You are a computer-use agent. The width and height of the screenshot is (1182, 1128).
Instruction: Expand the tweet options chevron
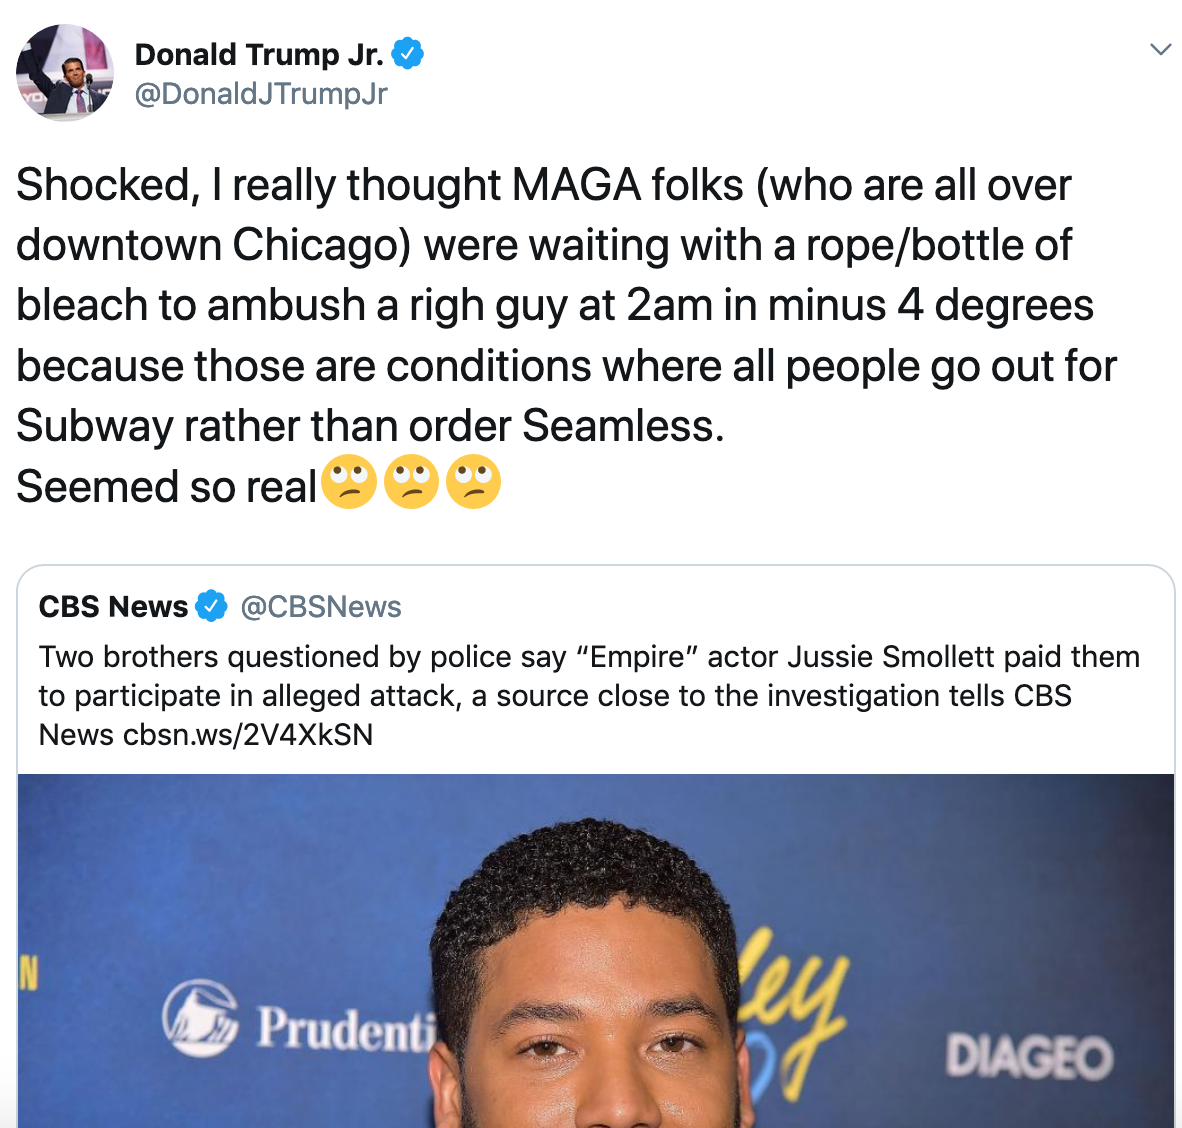click(1160, 50)
